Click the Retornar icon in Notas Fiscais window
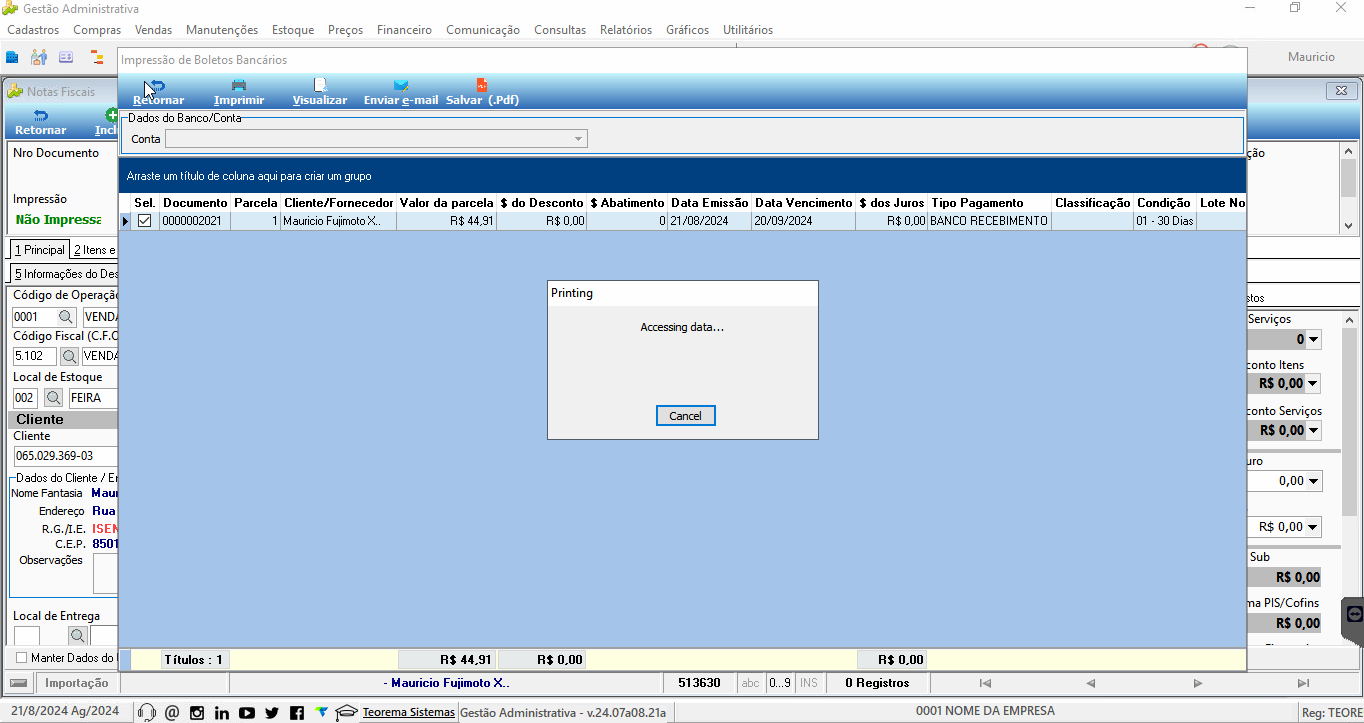This screenshot has width=1364, height=723. [40, 116]
